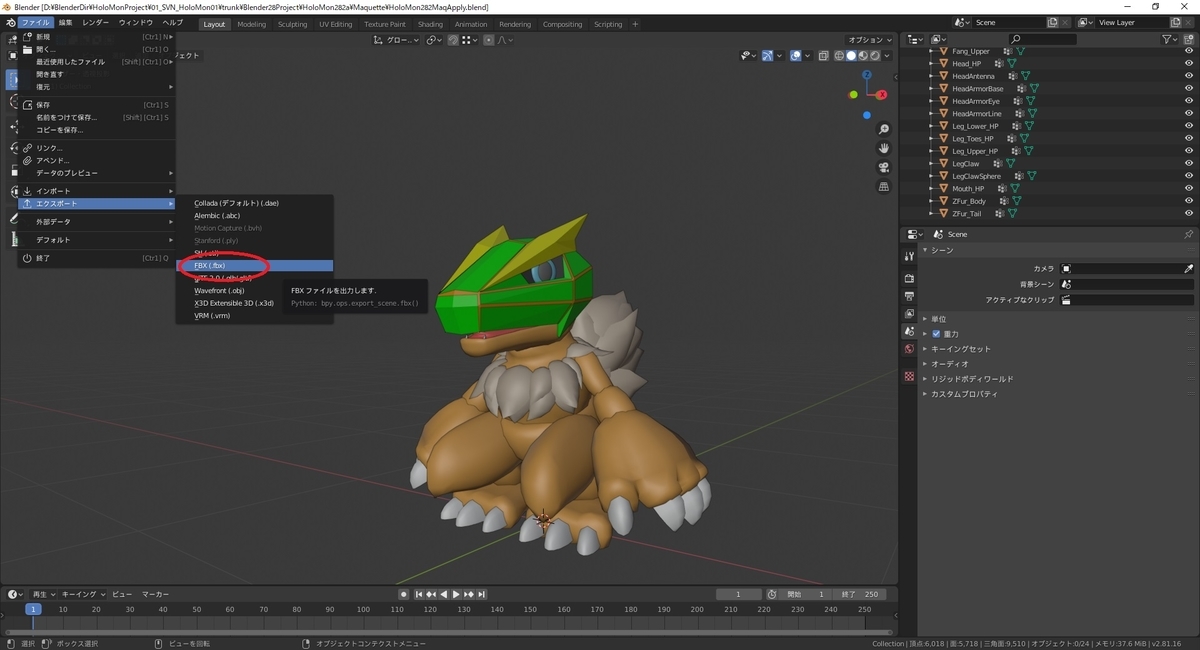Screen dimensions: 1200x650
Task: Click frame 1 marker on timeline
Action: click(33, 609)
